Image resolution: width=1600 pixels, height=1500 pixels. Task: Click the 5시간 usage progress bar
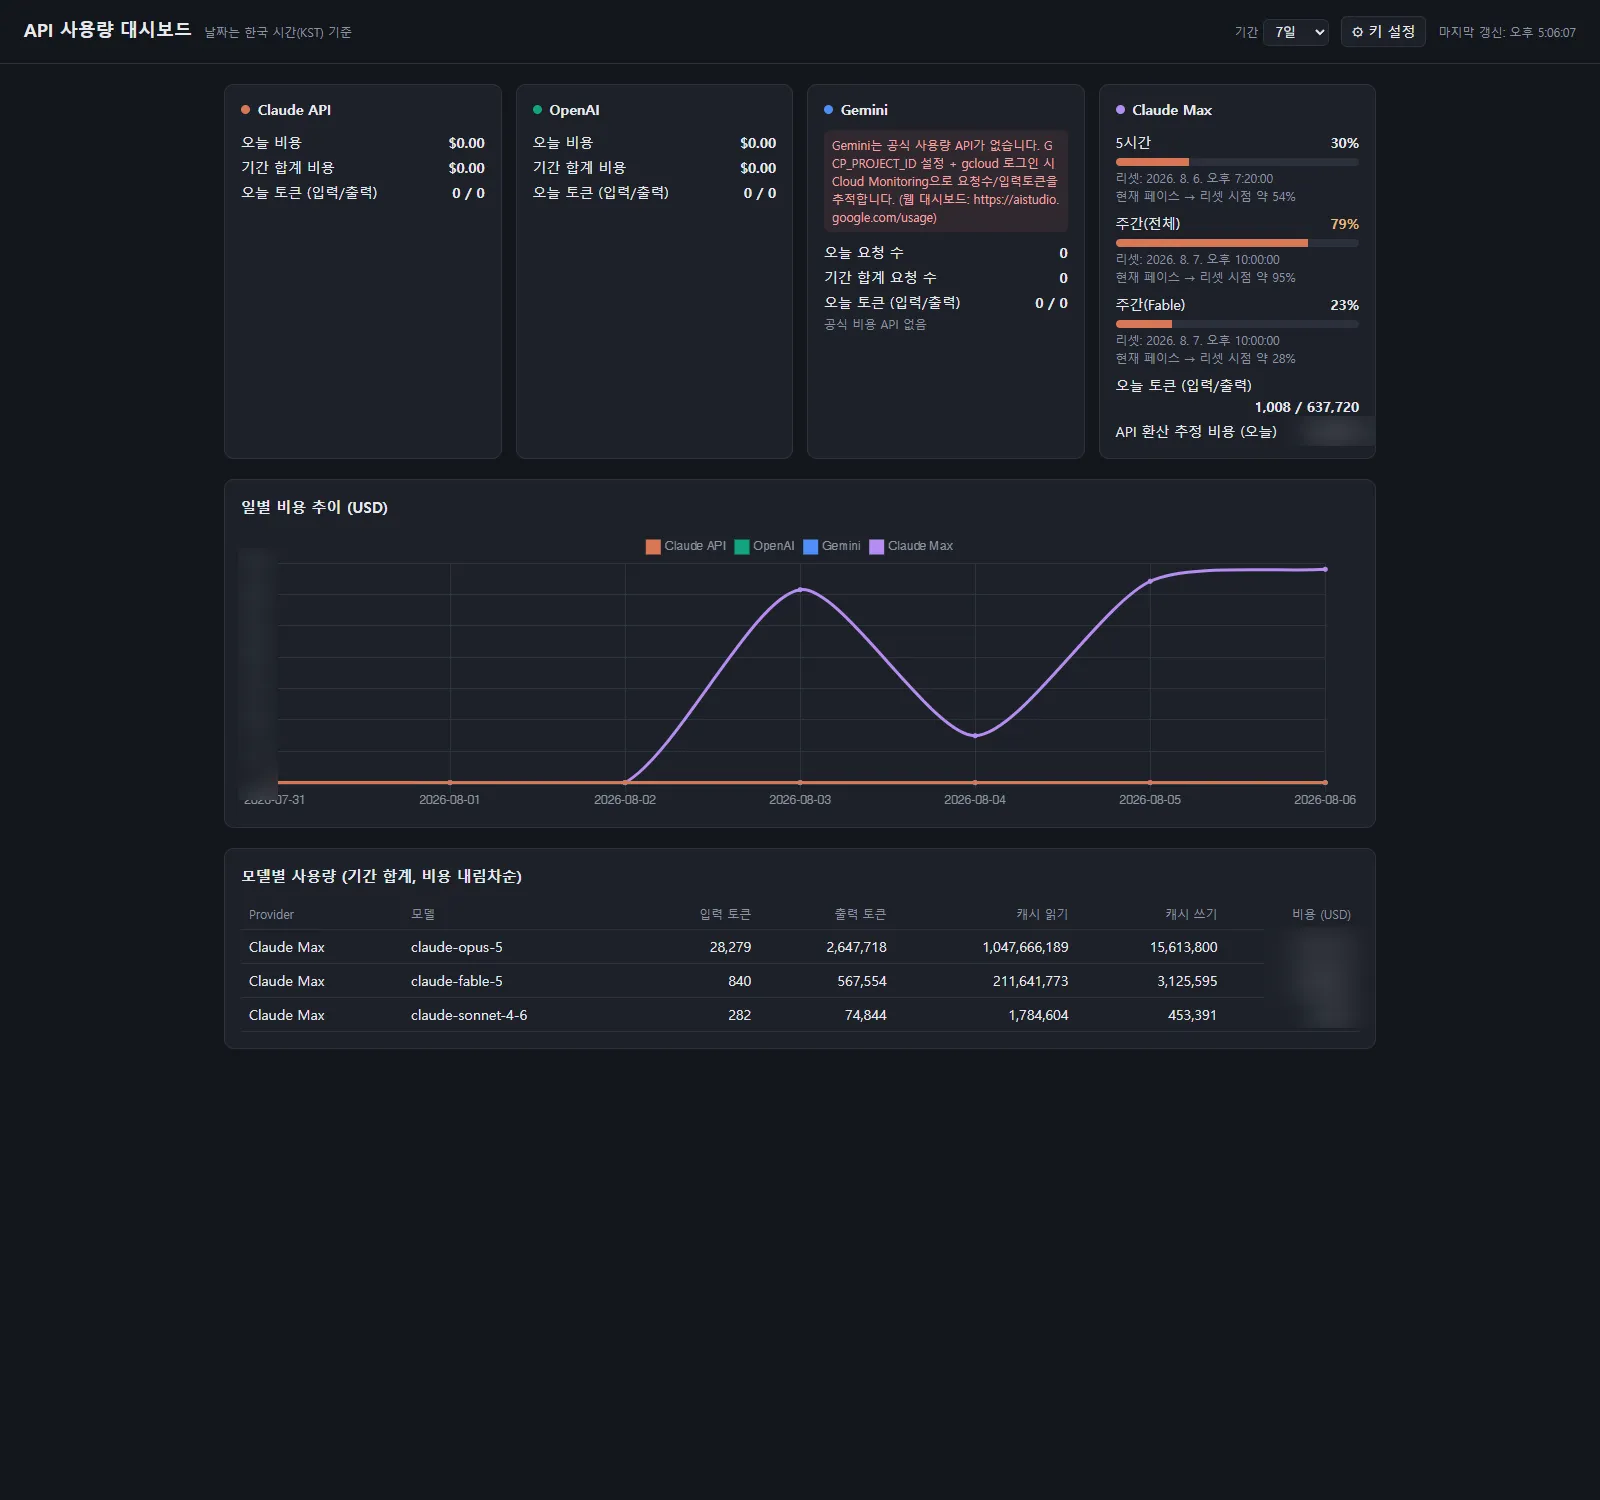[1237, 162]
